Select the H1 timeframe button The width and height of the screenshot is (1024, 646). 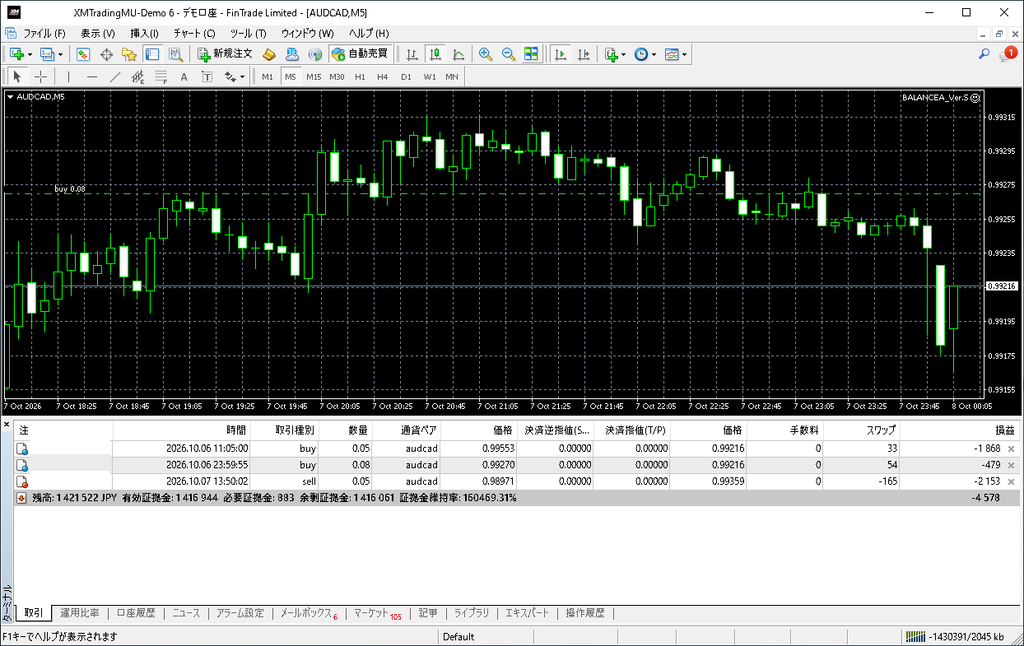360,76
